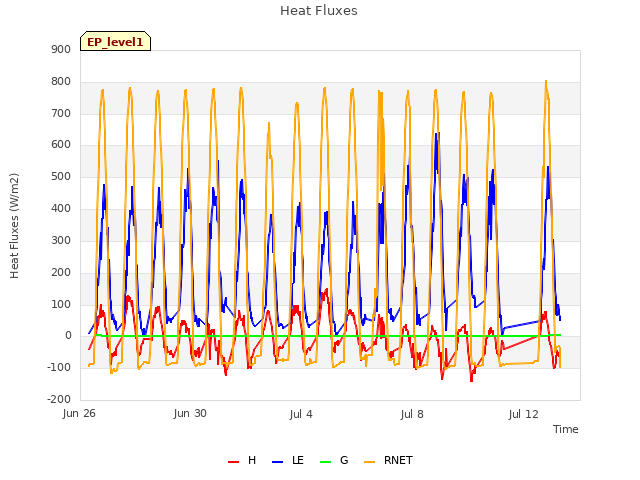The width and height of the screenshot is (640, 480).
Task: Click the green G legend color marker
Action: 326,462
